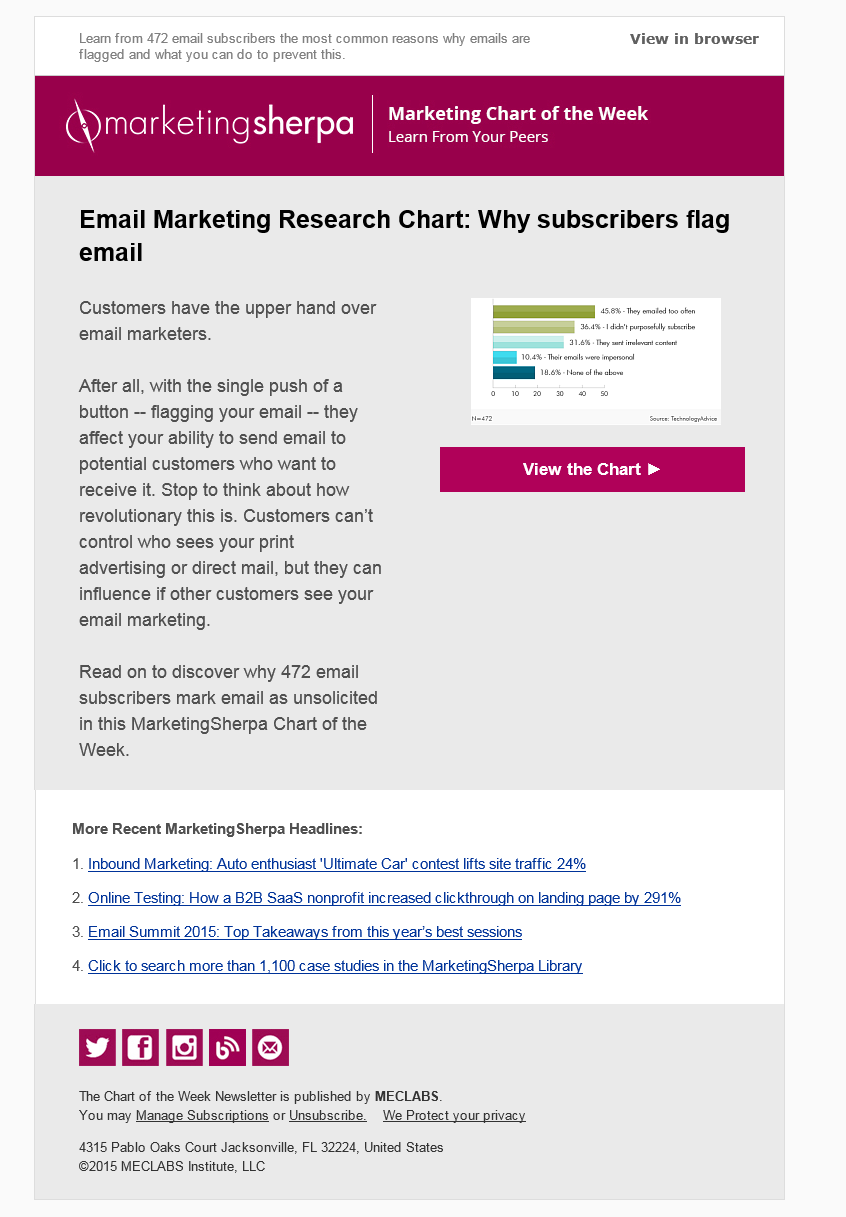Image resolution: width=846 pixels, height=1217 pixels.
Task: Click the Manage Subscriptions link
Action: point(202,1115)
